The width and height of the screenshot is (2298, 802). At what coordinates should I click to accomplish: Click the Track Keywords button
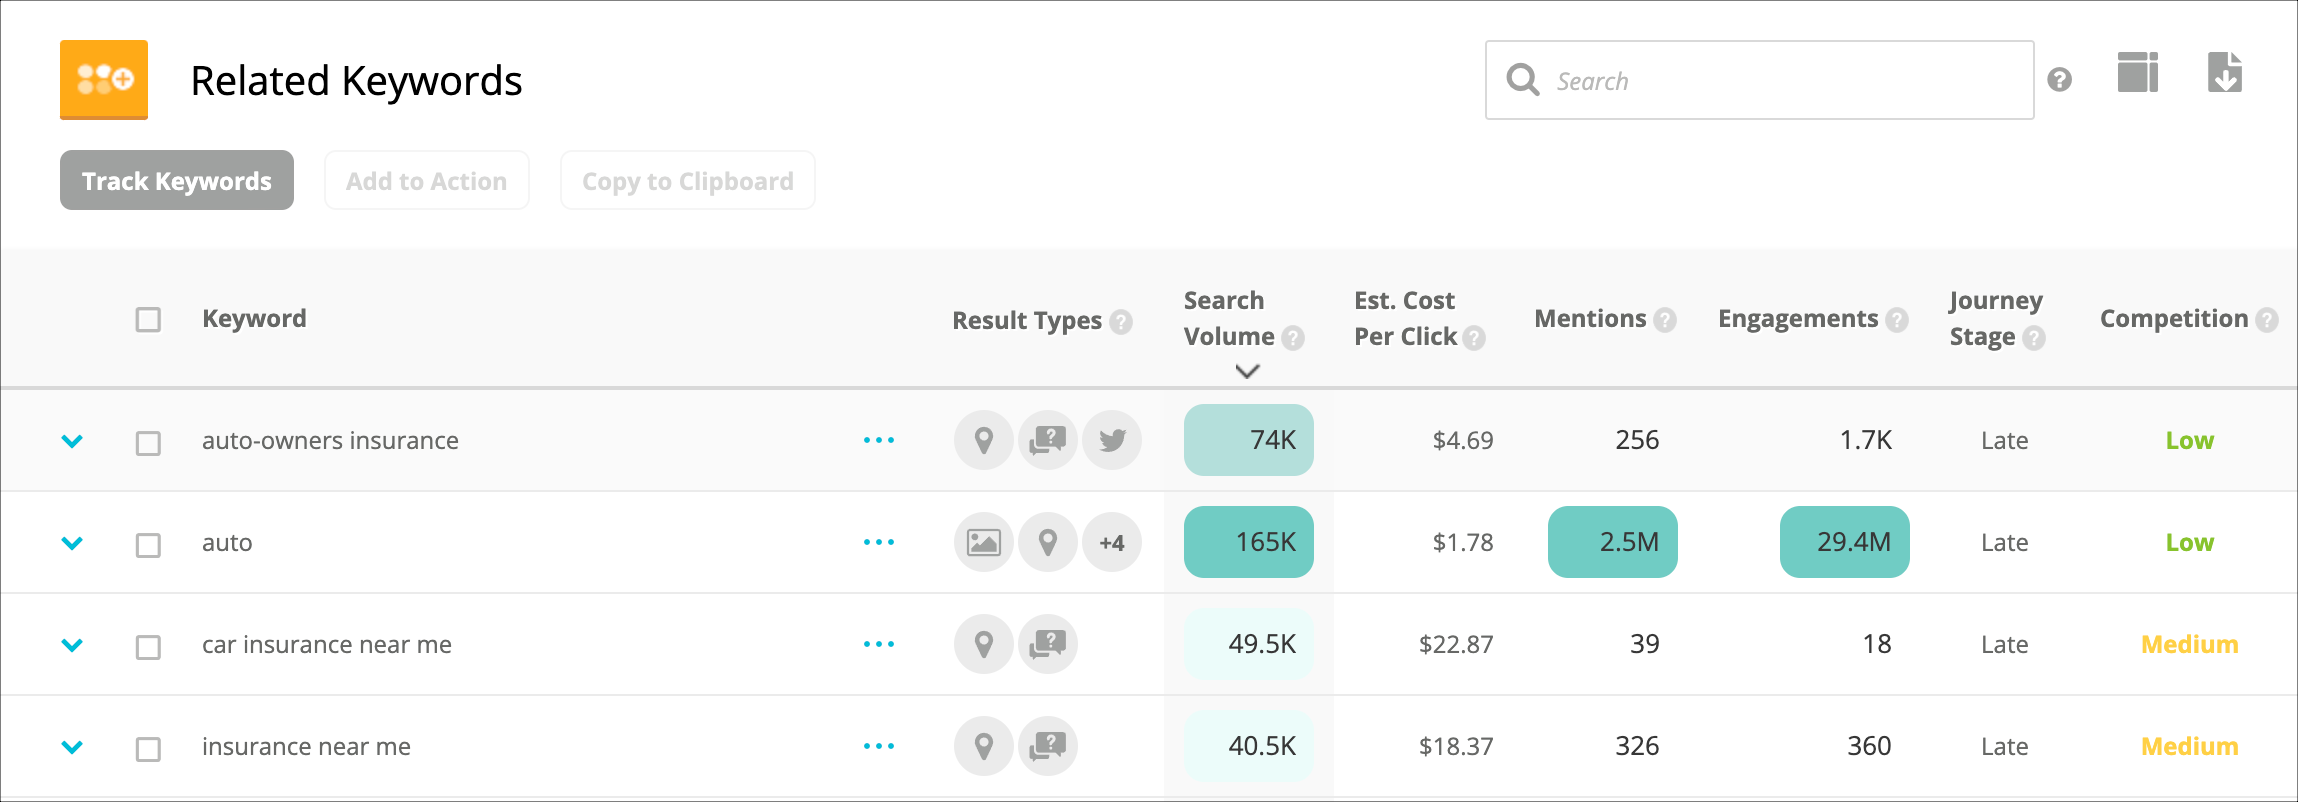tap(177, 180)
